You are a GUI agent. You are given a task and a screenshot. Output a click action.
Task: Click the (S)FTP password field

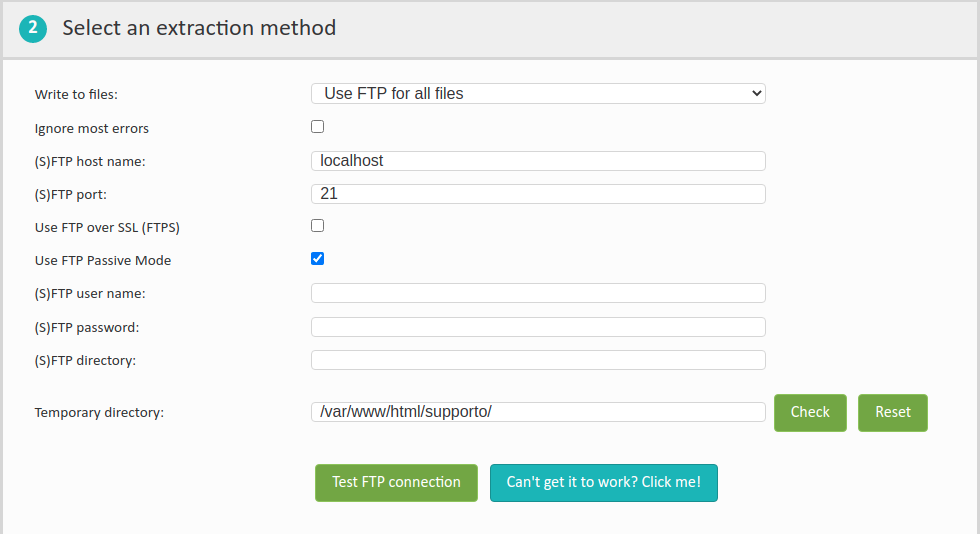pyautogui.click(x=538, y=327)
